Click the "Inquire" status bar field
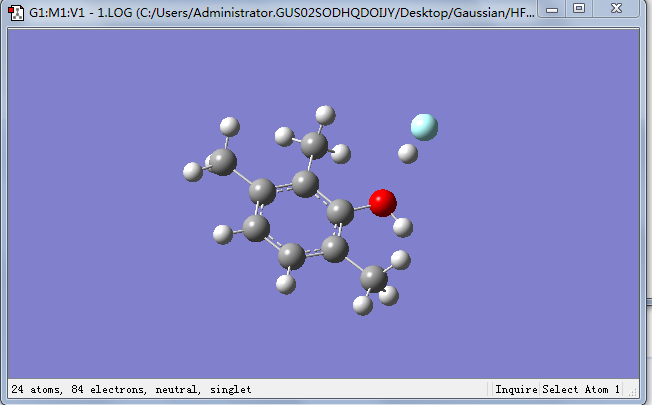 pyautogui.click(x=516, y=390)
